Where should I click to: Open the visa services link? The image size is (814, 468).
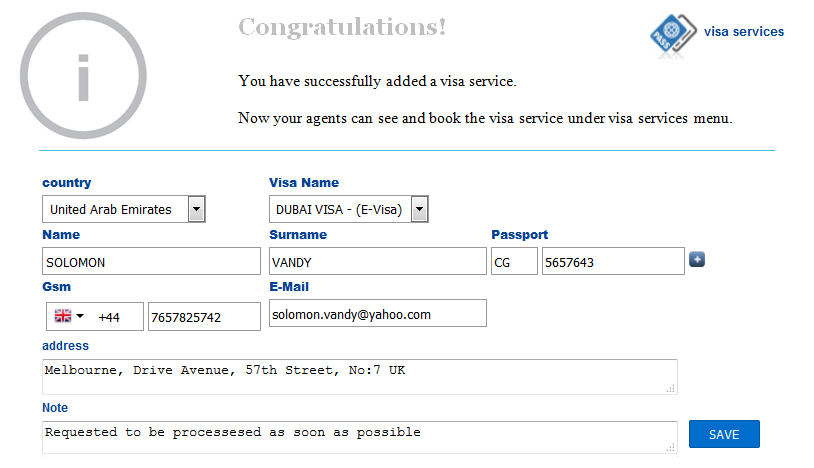click(743, 32)
